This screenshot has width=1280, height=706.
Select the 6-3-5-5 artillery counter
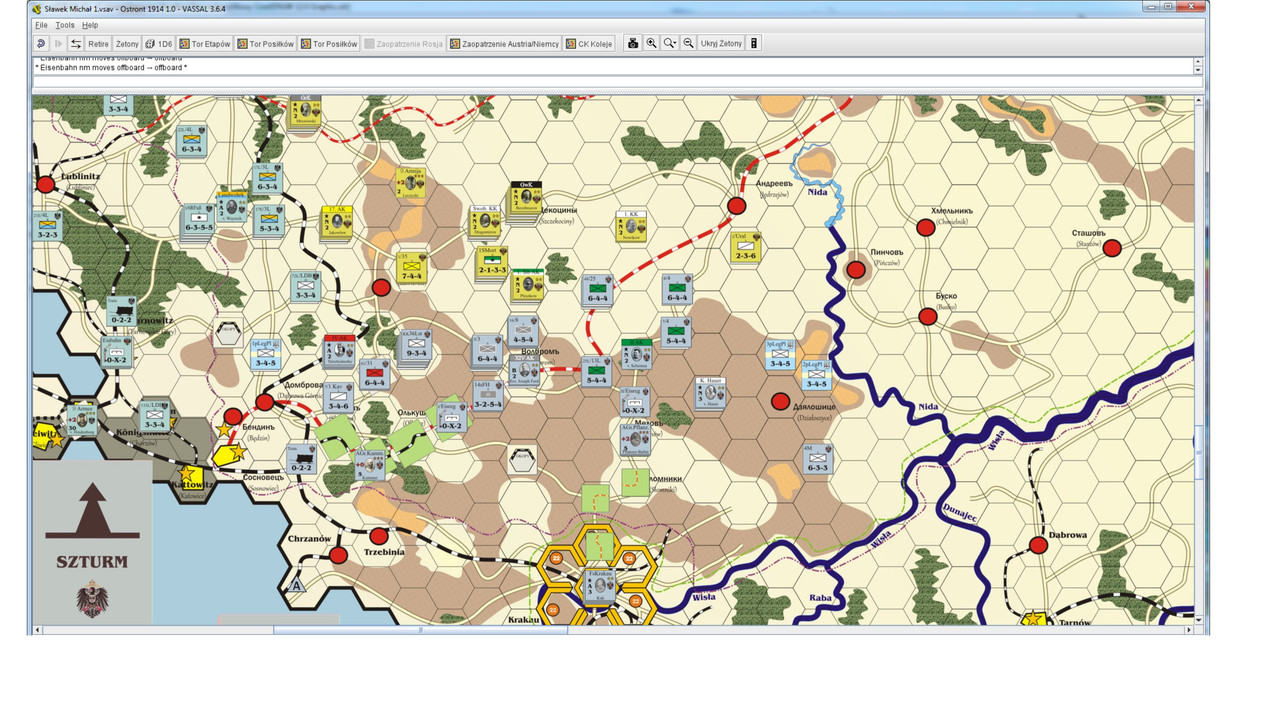coord(198,218)
